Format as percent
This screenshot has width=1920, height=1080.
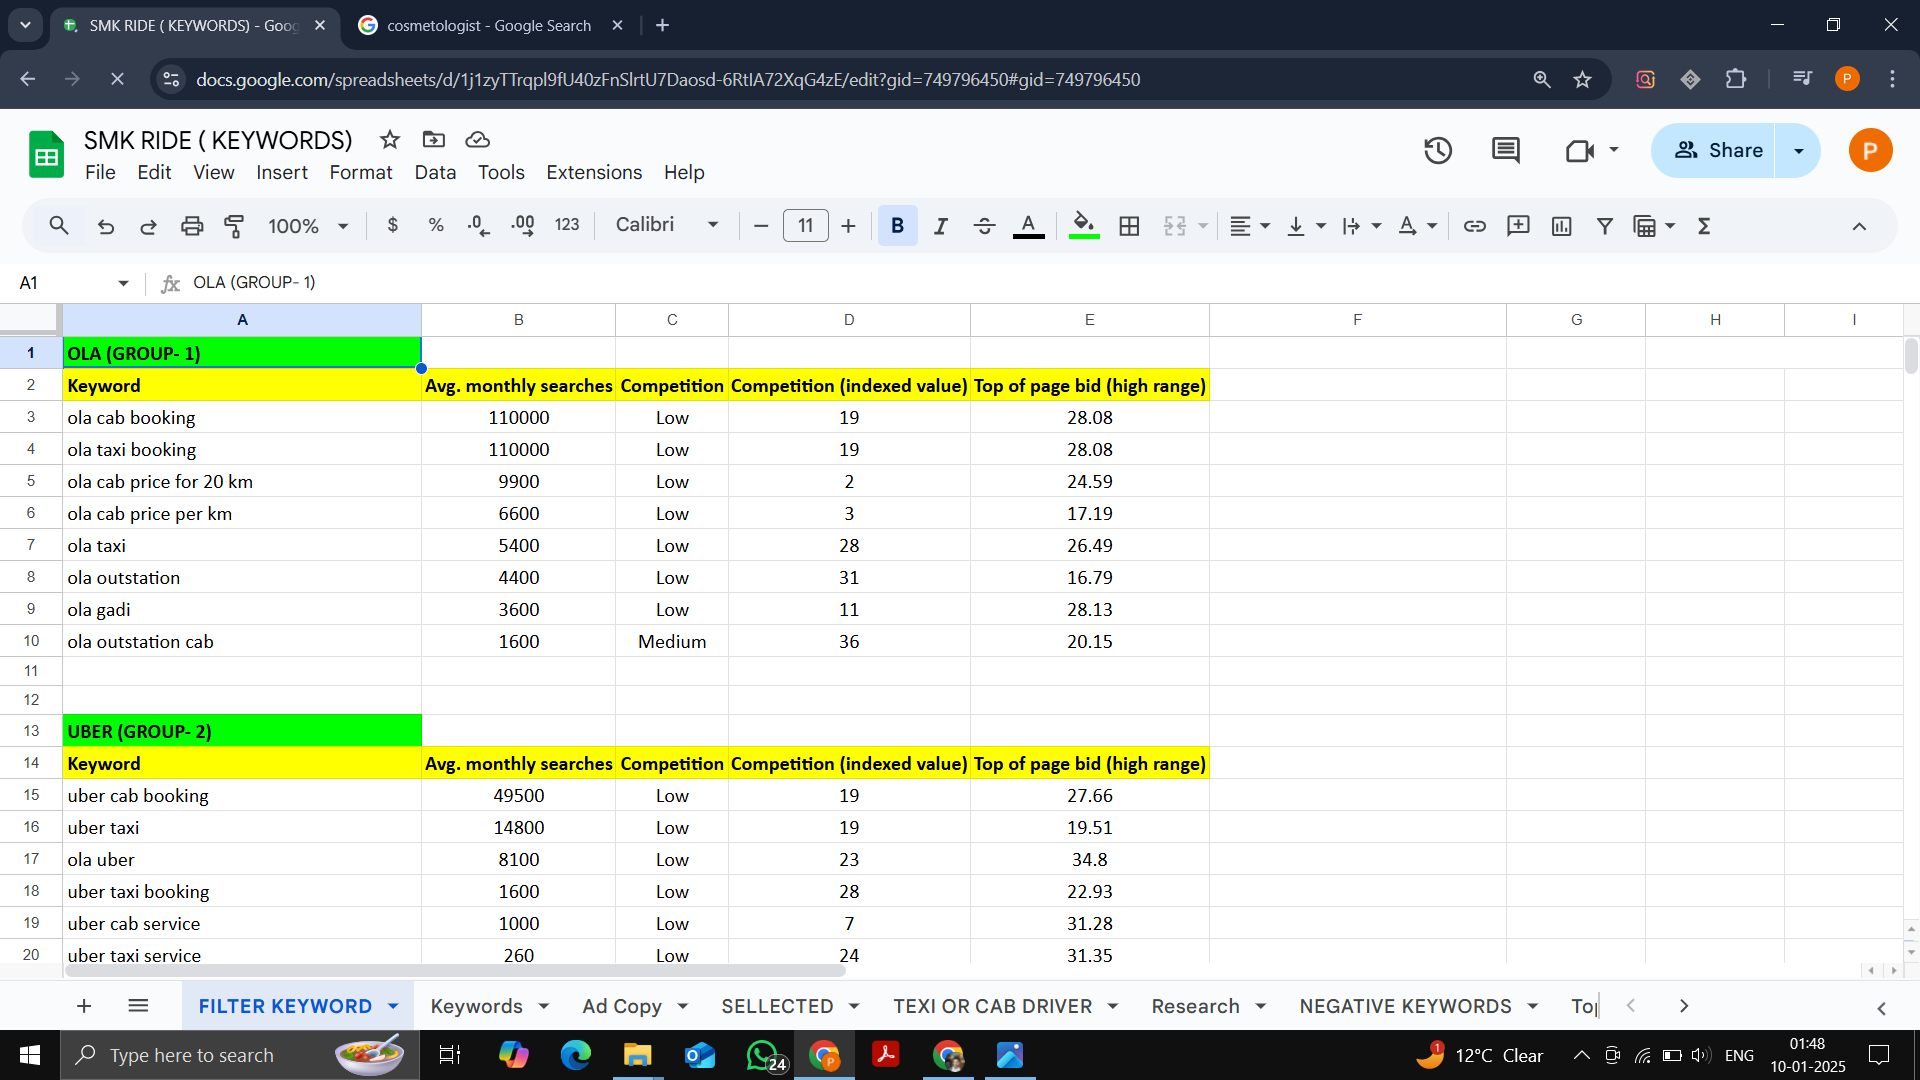(x=436, y=226)
